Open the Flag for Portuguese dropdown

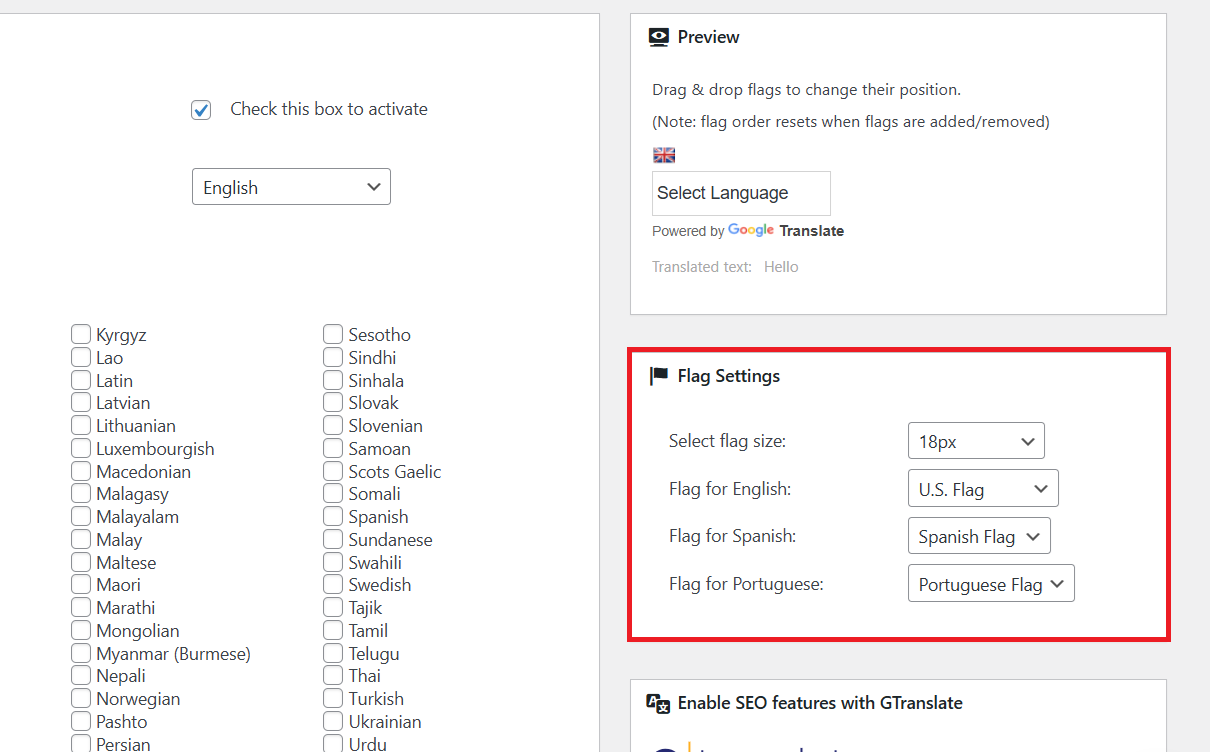(990, 584)
